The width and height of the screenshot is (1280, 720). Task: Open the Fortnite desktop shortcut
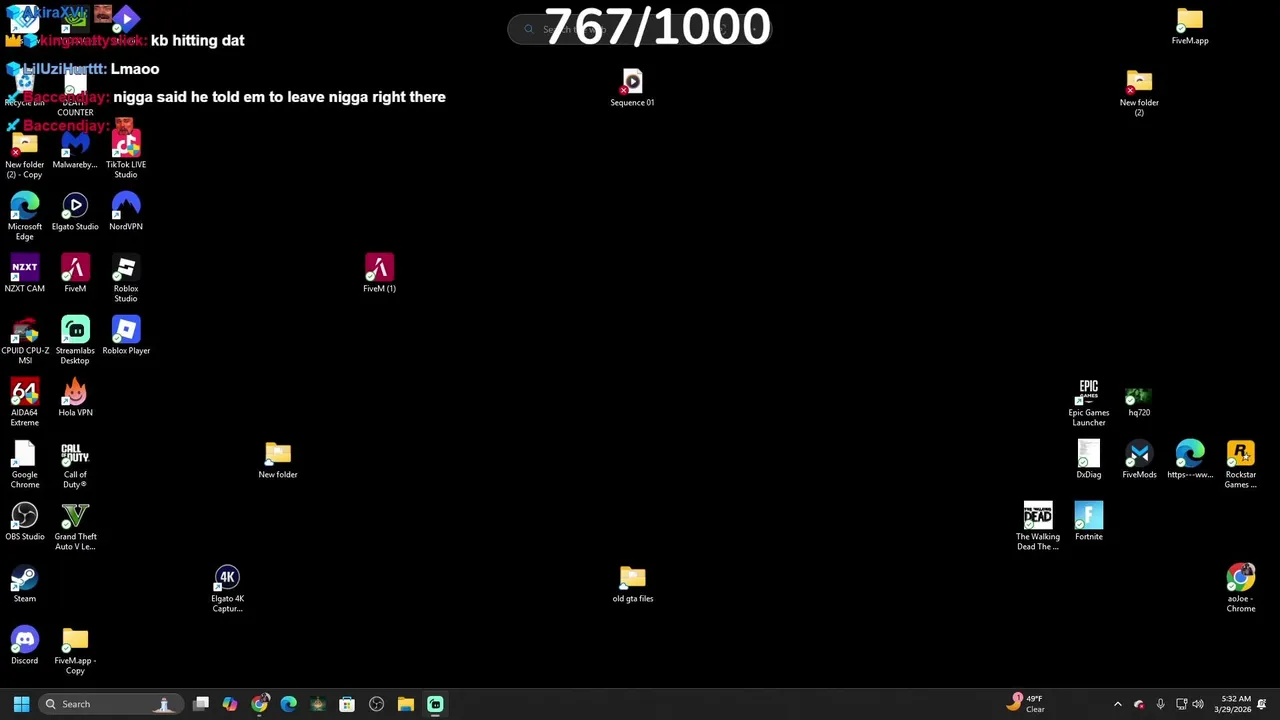1089,521
